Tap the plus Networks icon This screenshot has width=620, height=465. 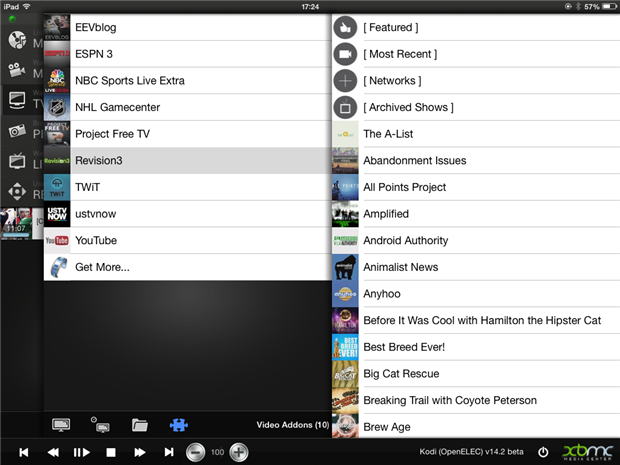[x=345, y=80]
